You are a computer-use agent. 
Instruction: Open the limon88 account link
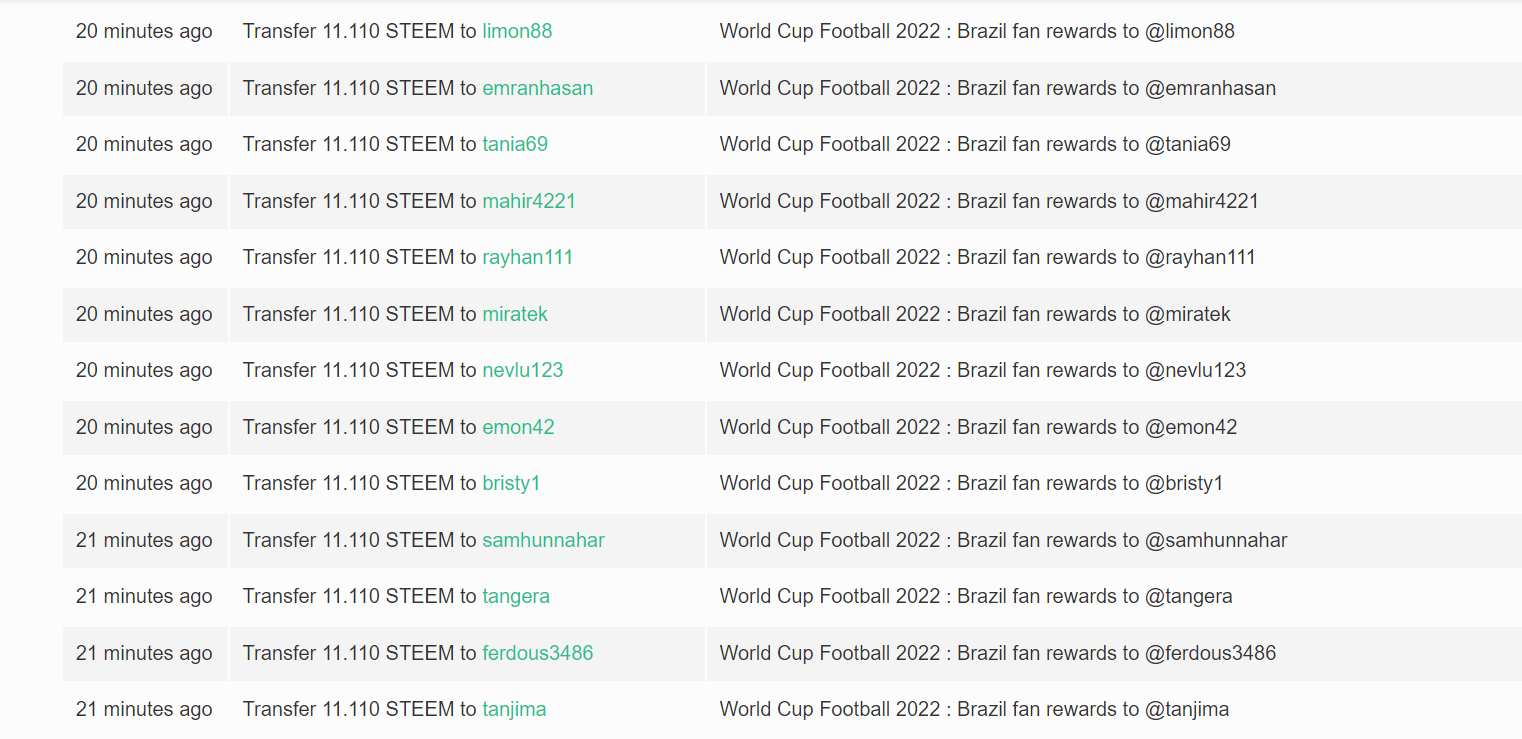517,31
